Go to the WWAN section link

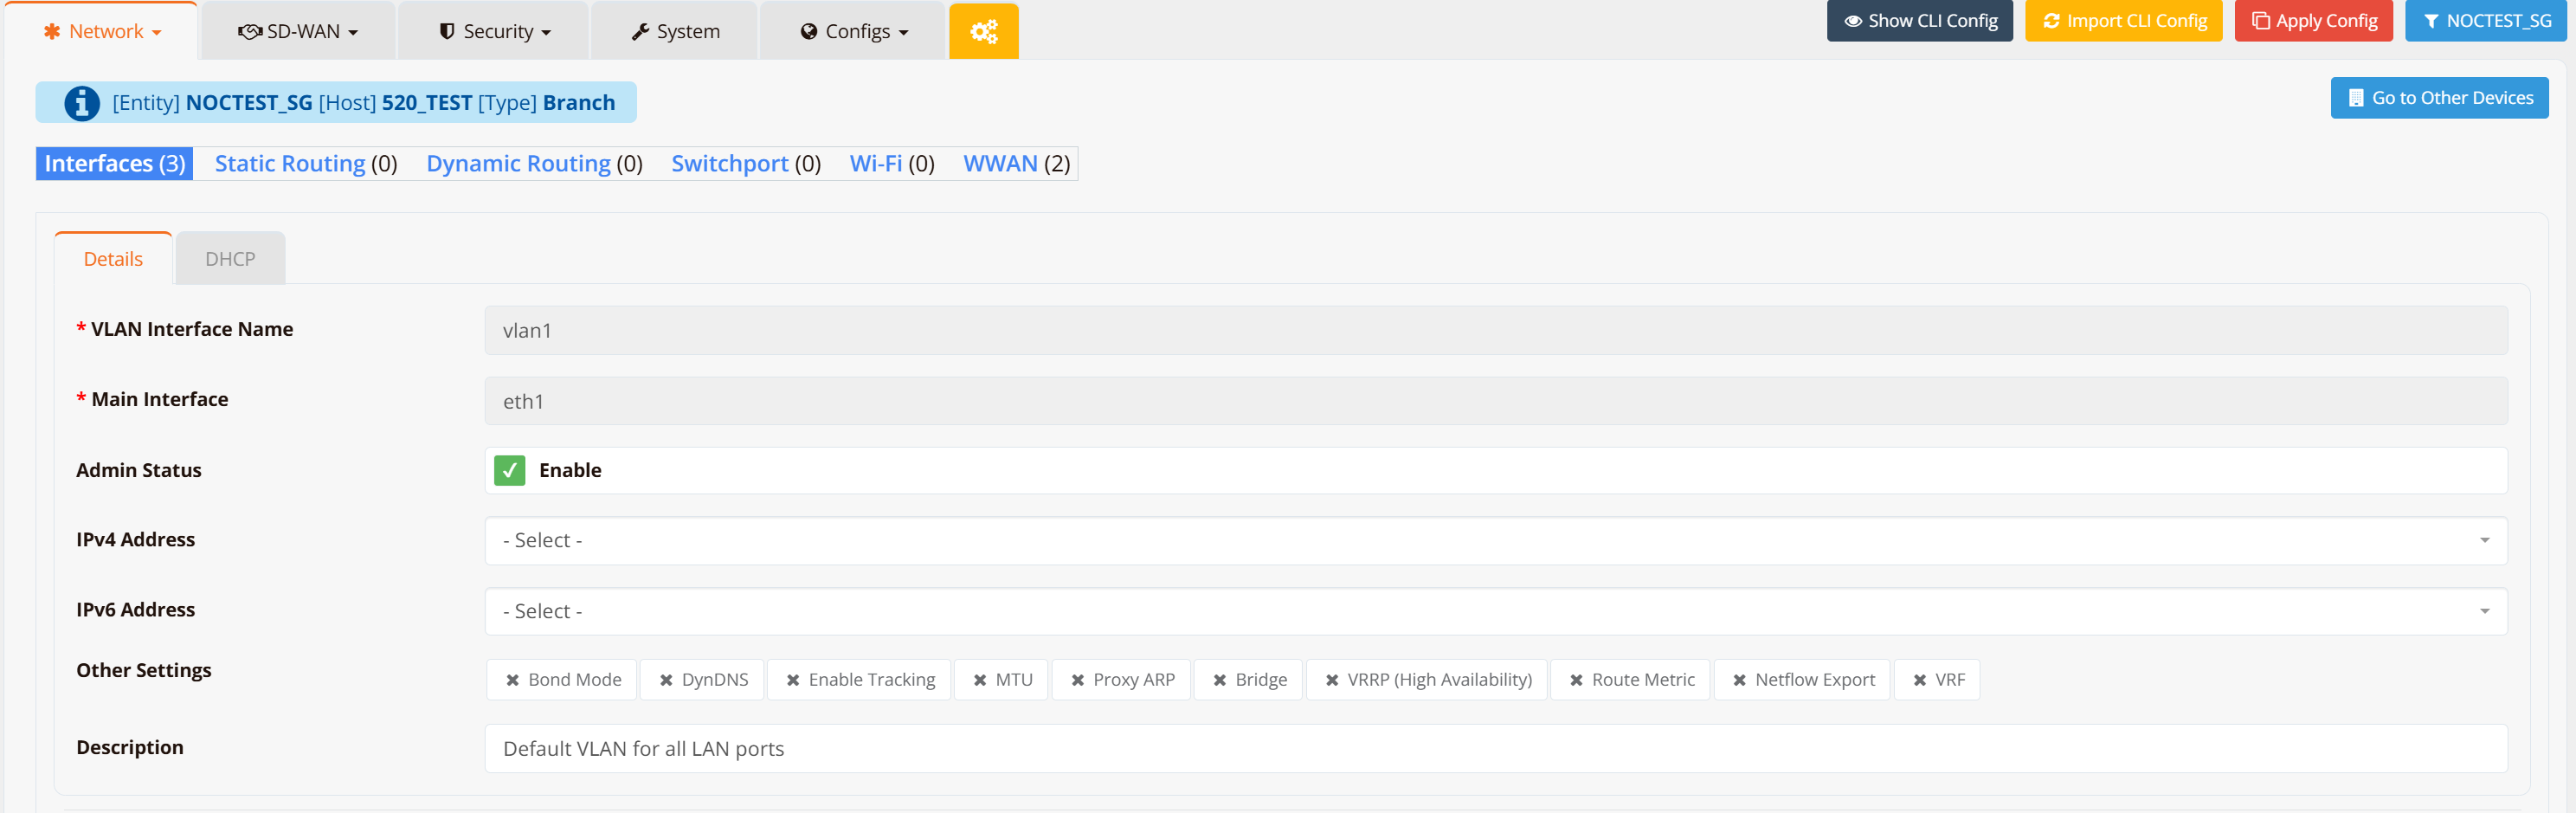1000,164
